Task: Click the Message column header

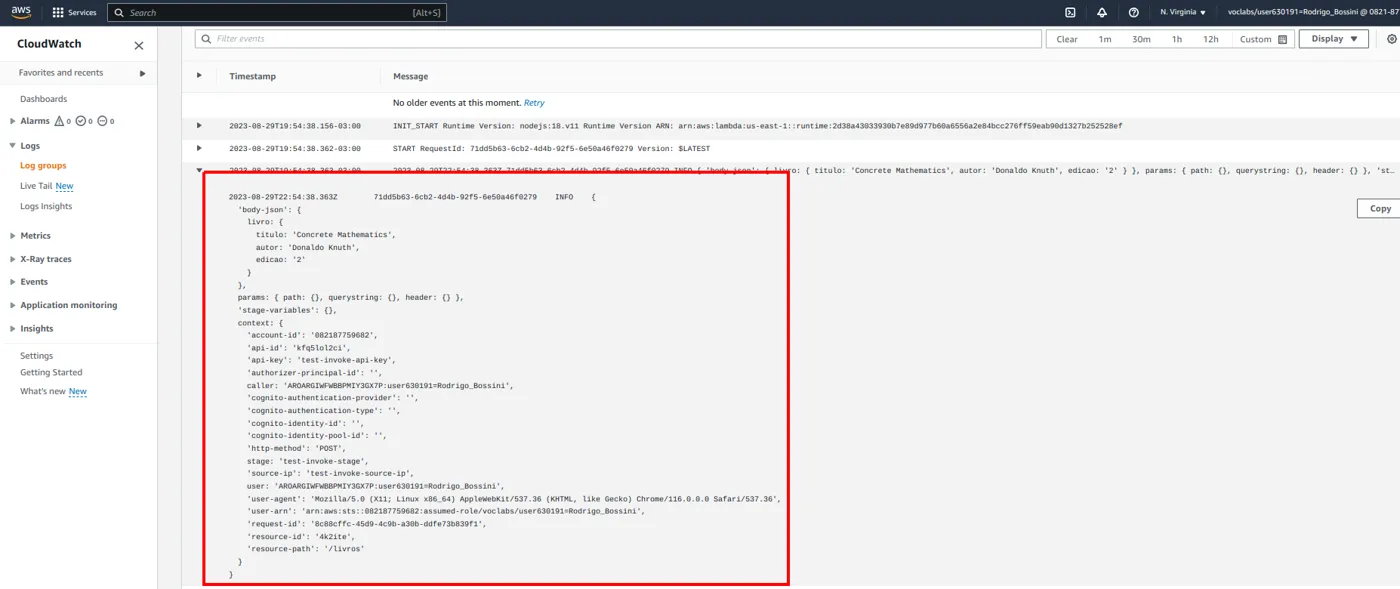Action: coord(410,76)
